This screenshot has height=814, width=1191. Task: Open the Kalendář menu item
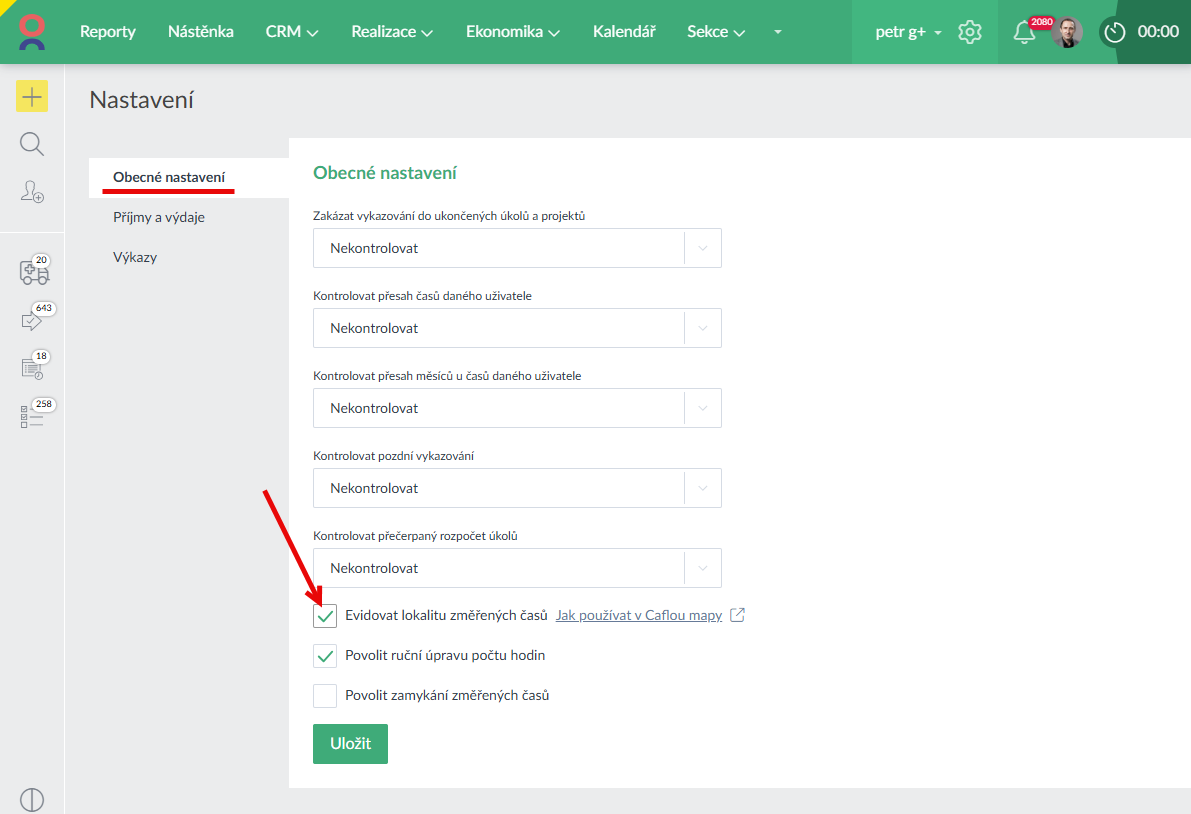point(624,32)
